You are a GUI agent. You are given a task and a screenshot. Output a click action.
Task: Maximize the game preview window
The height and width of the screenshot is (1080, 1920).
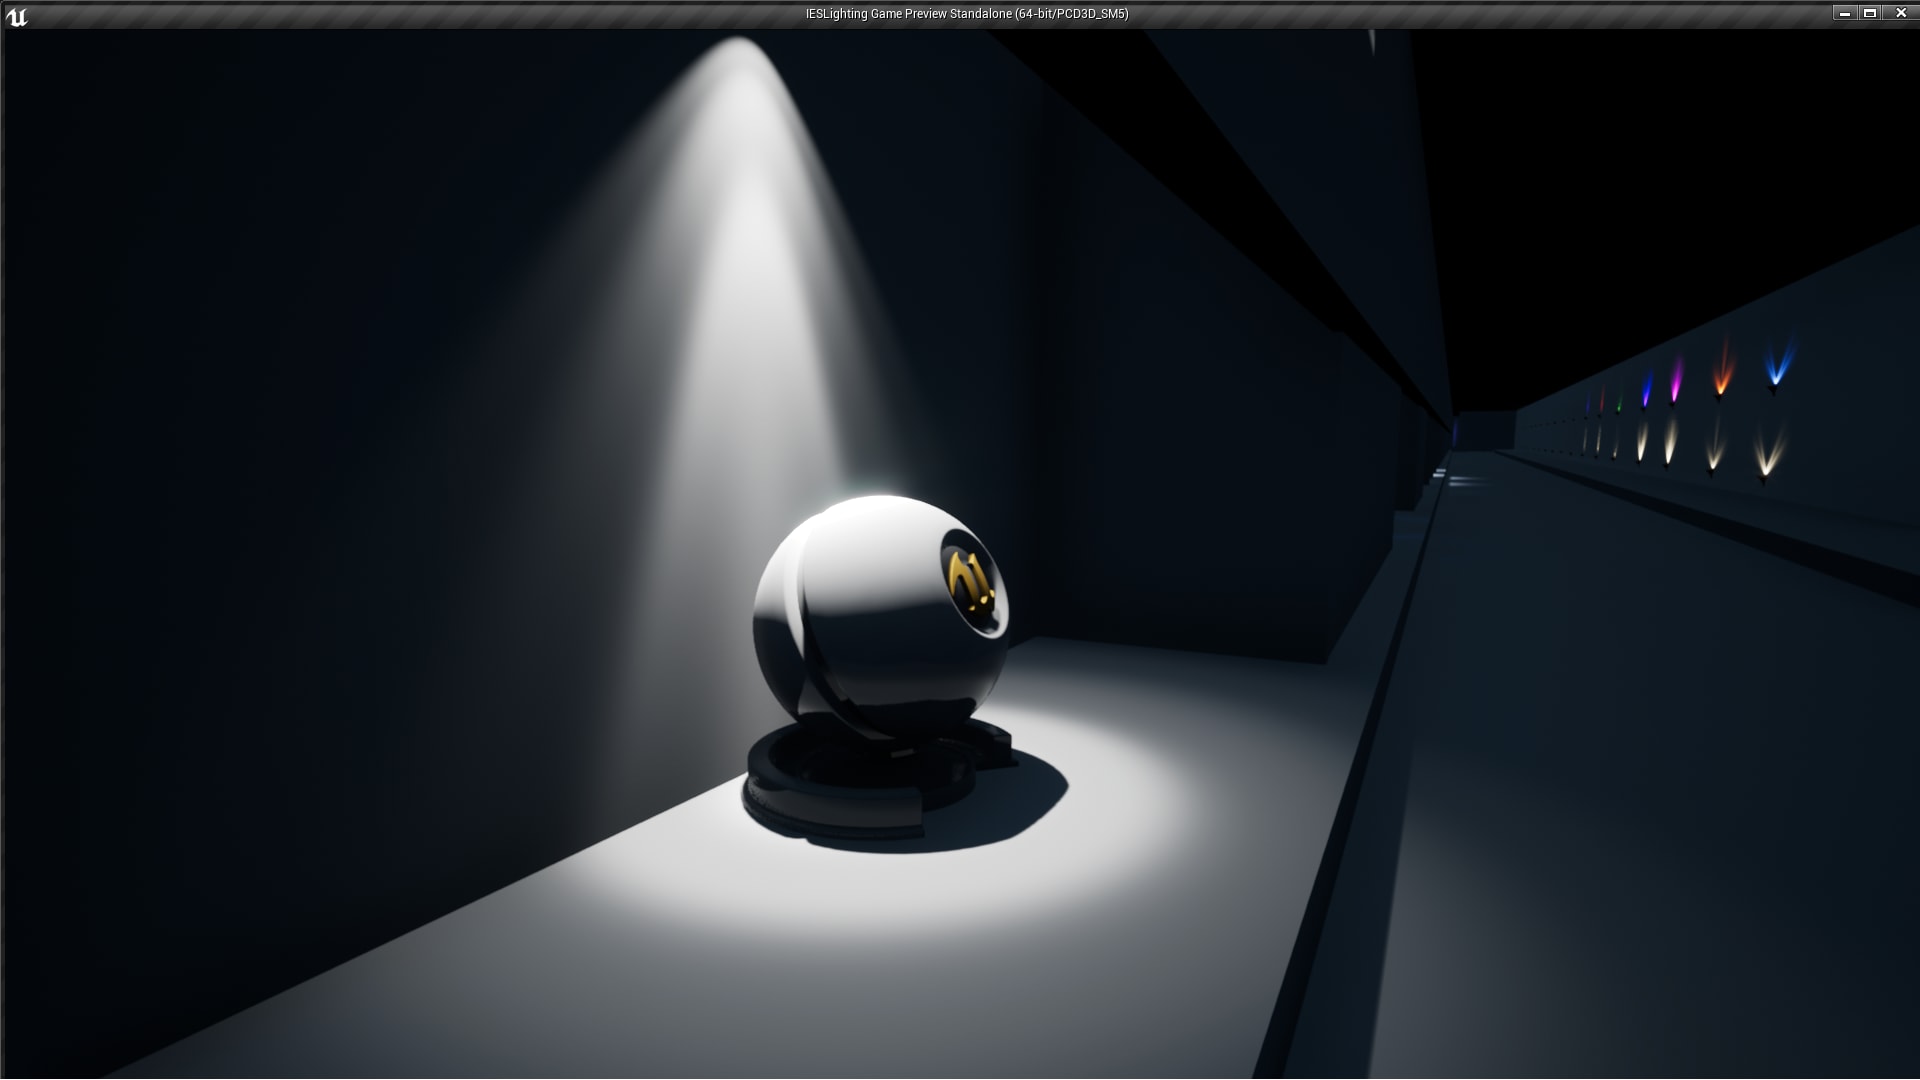(1870, 13)
